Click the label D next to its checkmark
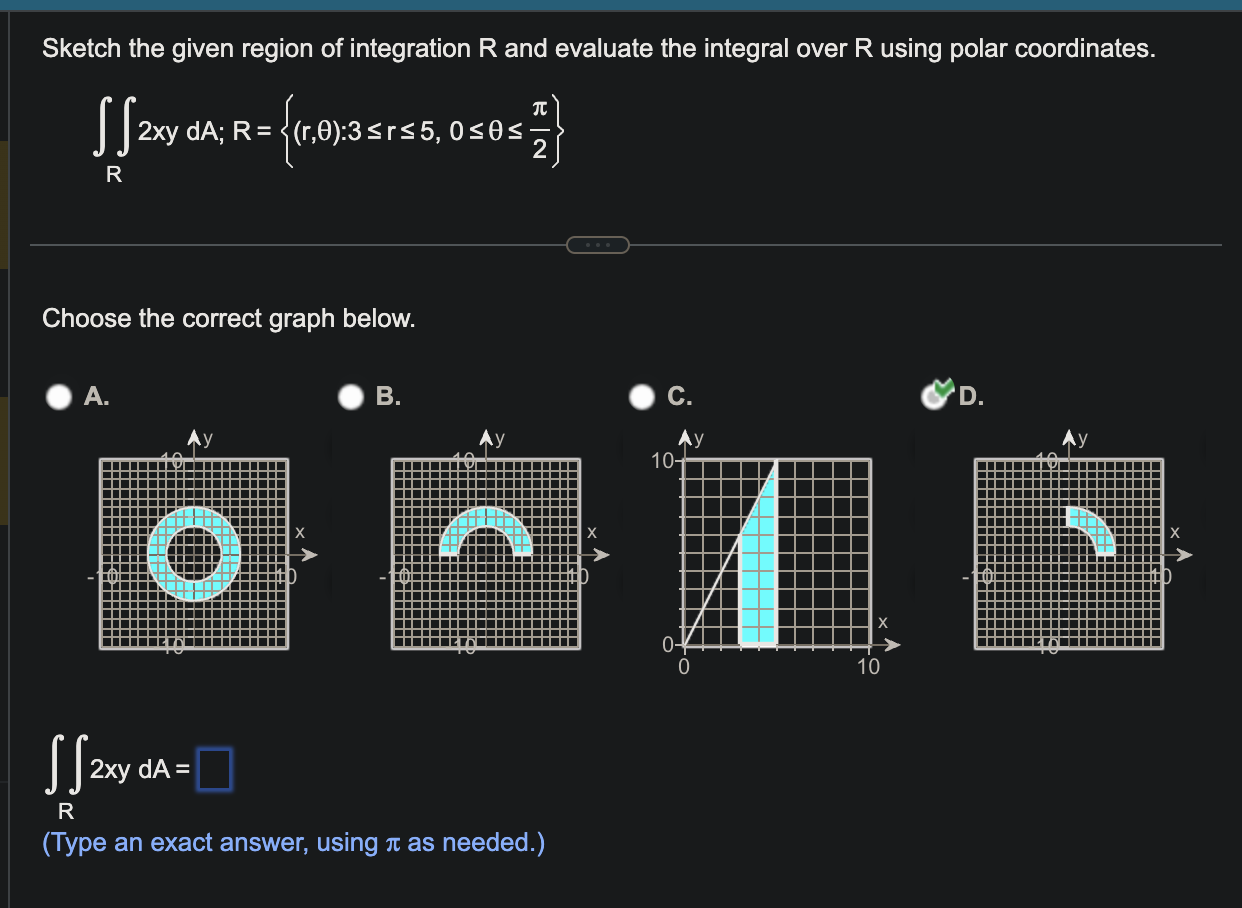 tap(967, 396)
